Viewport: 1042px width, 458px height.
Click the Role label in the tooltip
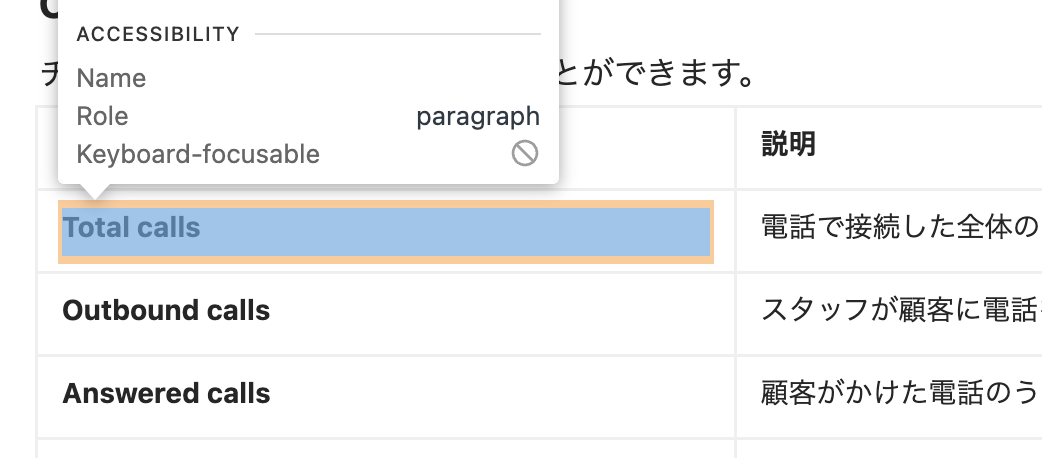[x=102, y=116]
